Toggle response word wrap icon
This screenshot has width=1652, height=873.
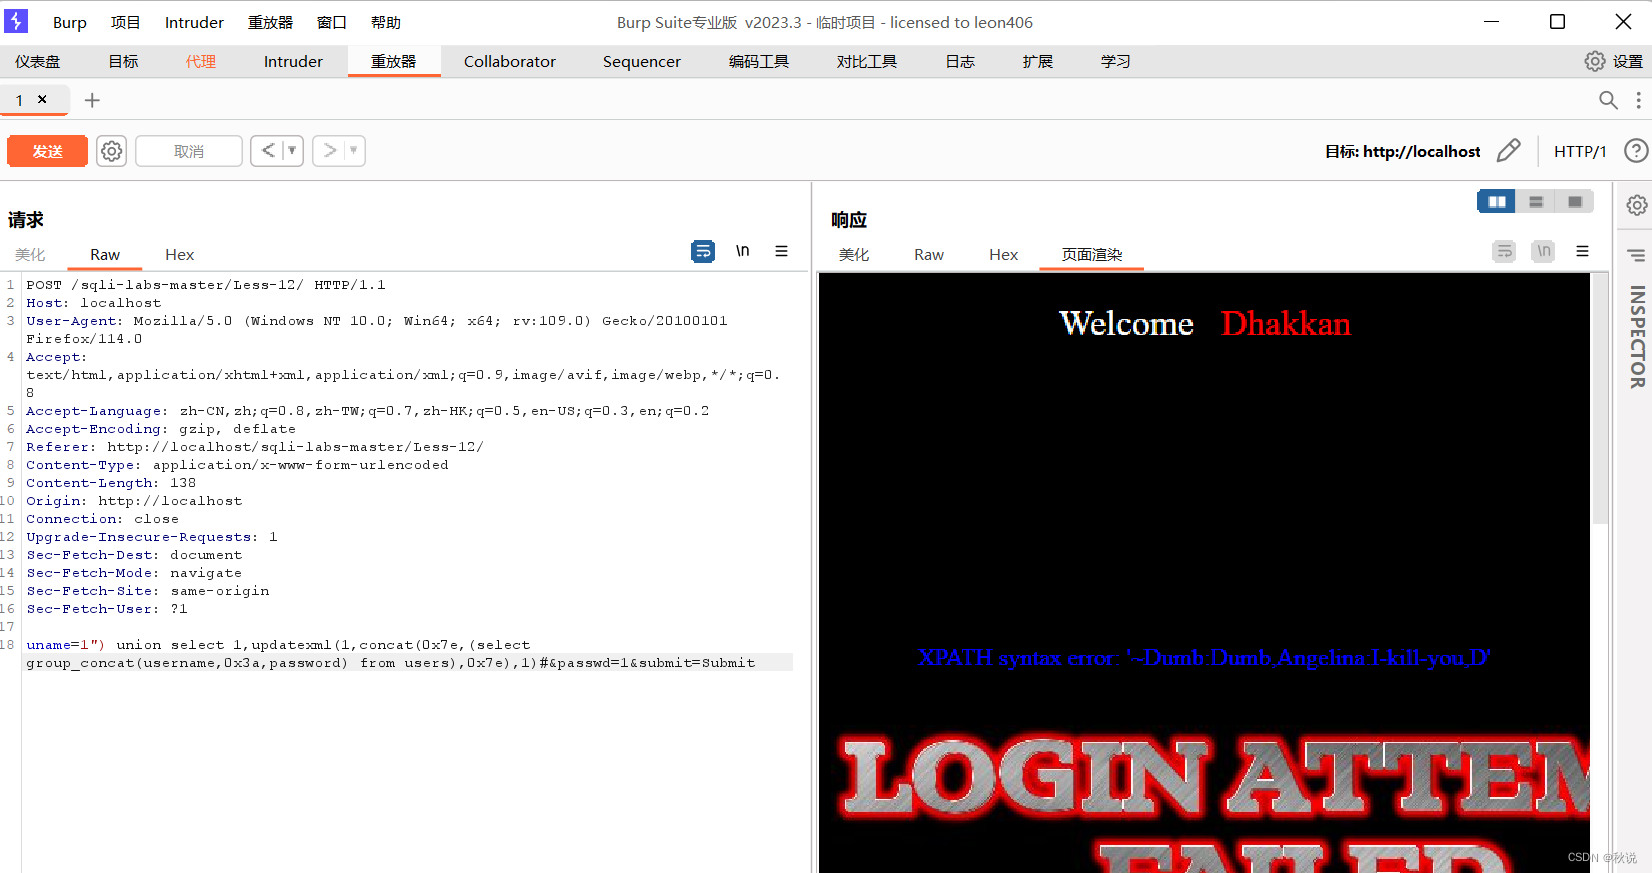[x=1504, y=251]
